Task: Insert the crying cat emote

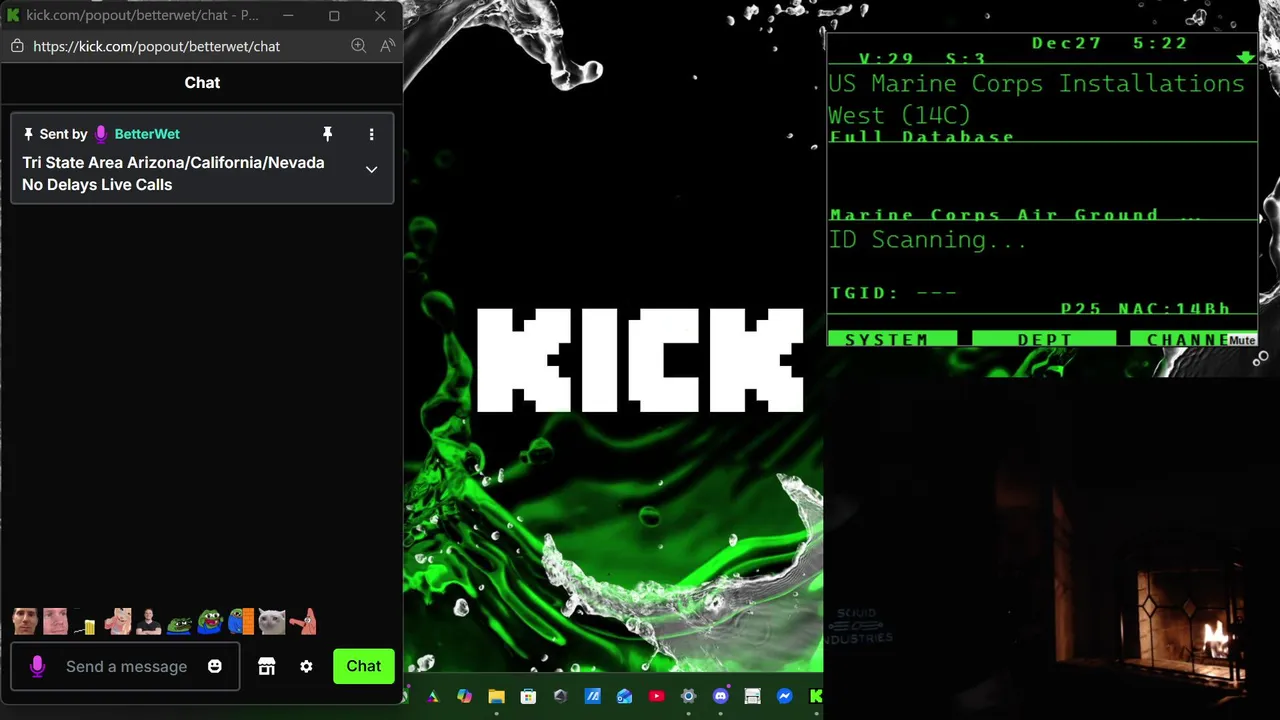Action: click(x=272, y=621)
